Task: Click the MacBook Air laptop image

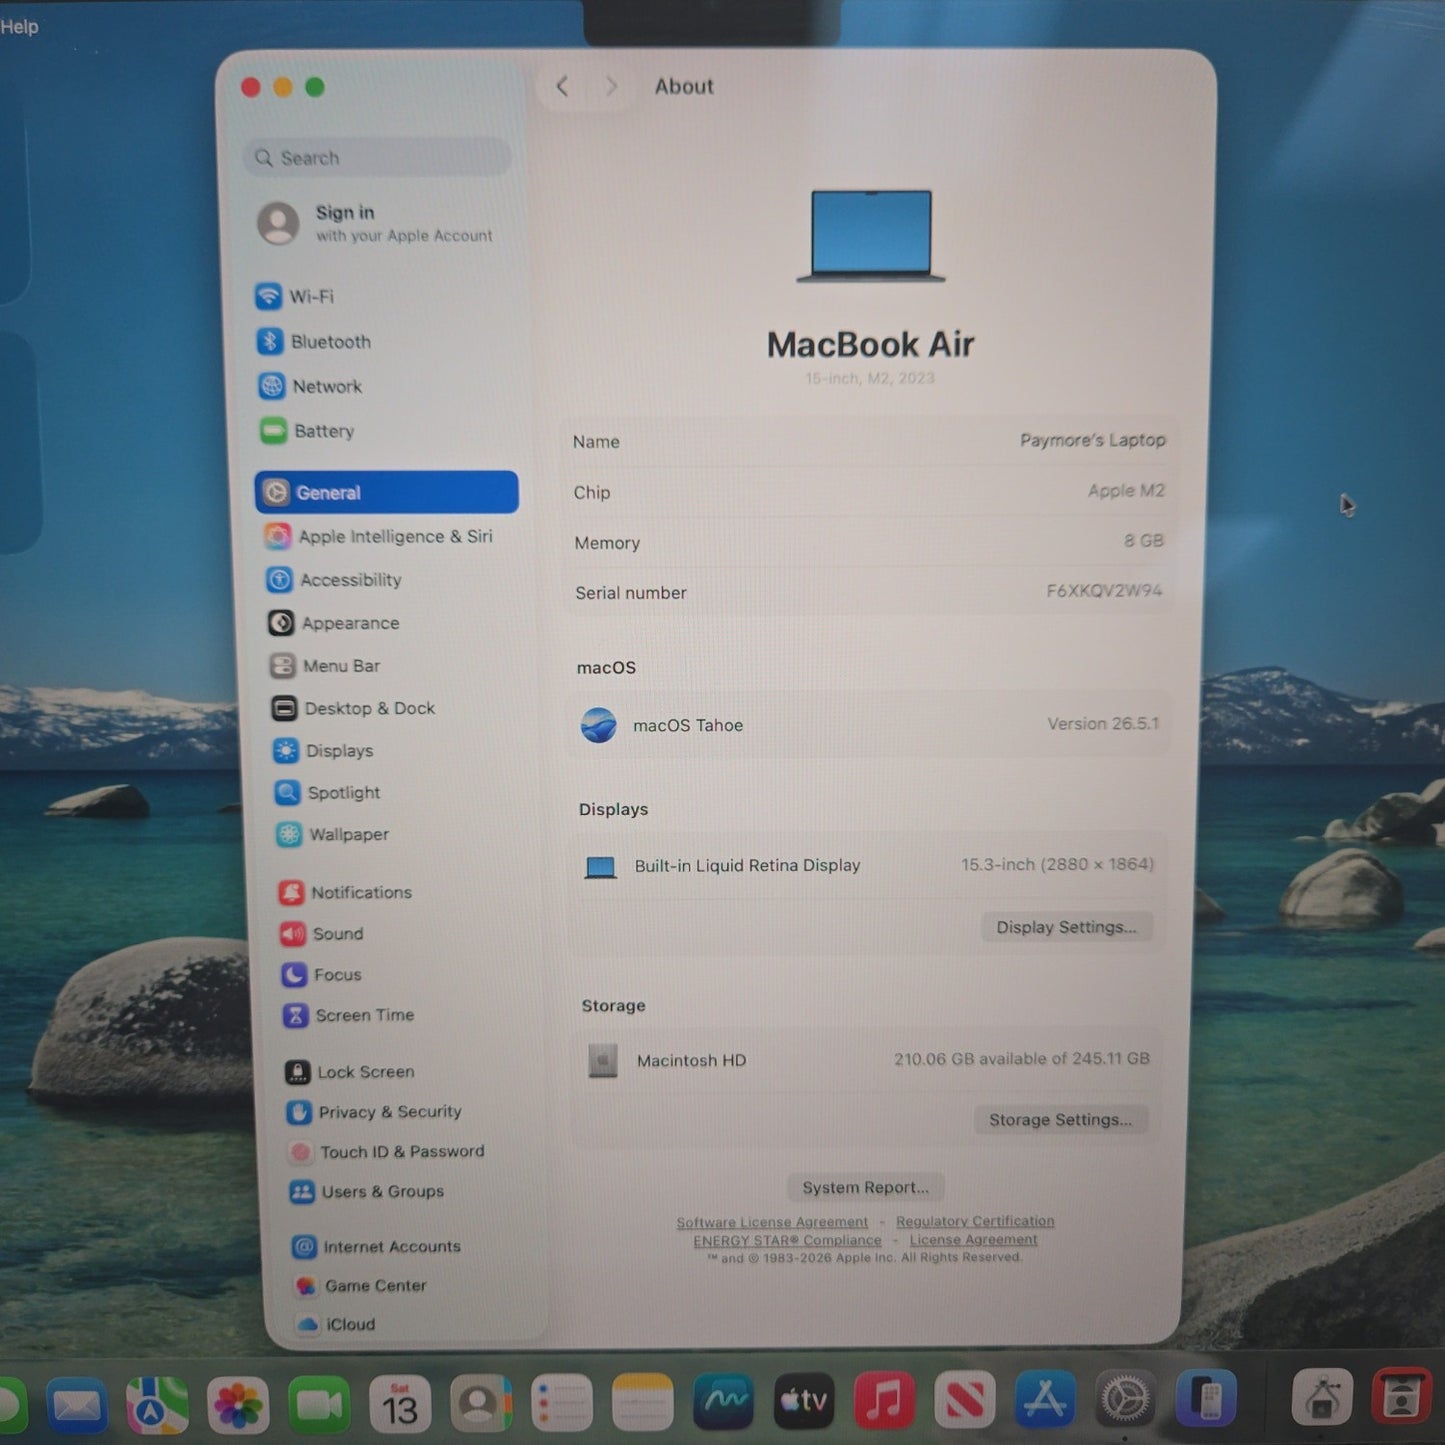Action: 871,237
